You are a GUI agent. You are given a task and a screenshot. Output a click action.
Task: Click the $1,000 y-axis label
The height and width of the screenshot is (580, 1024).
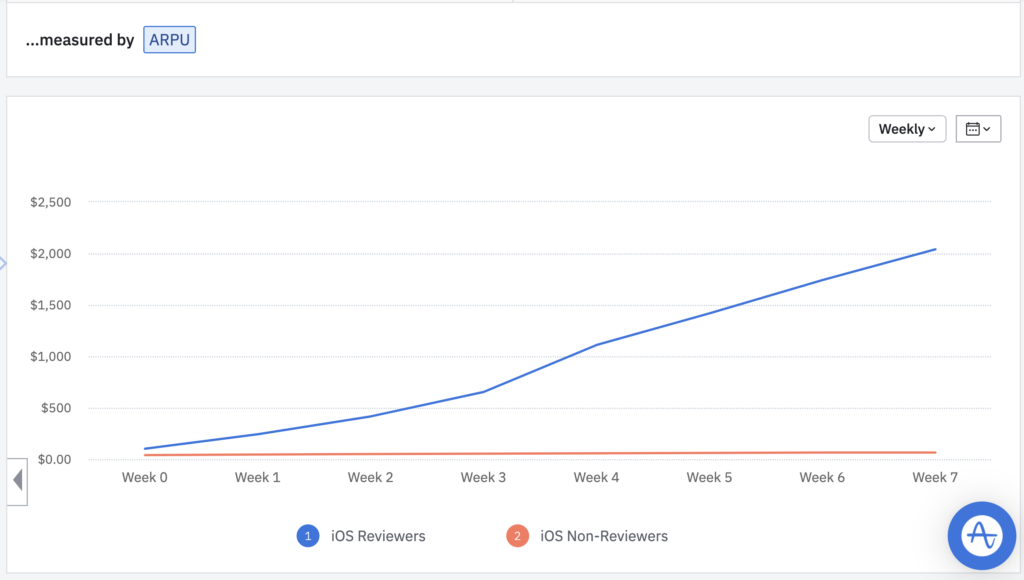click(x=51, y=357)
